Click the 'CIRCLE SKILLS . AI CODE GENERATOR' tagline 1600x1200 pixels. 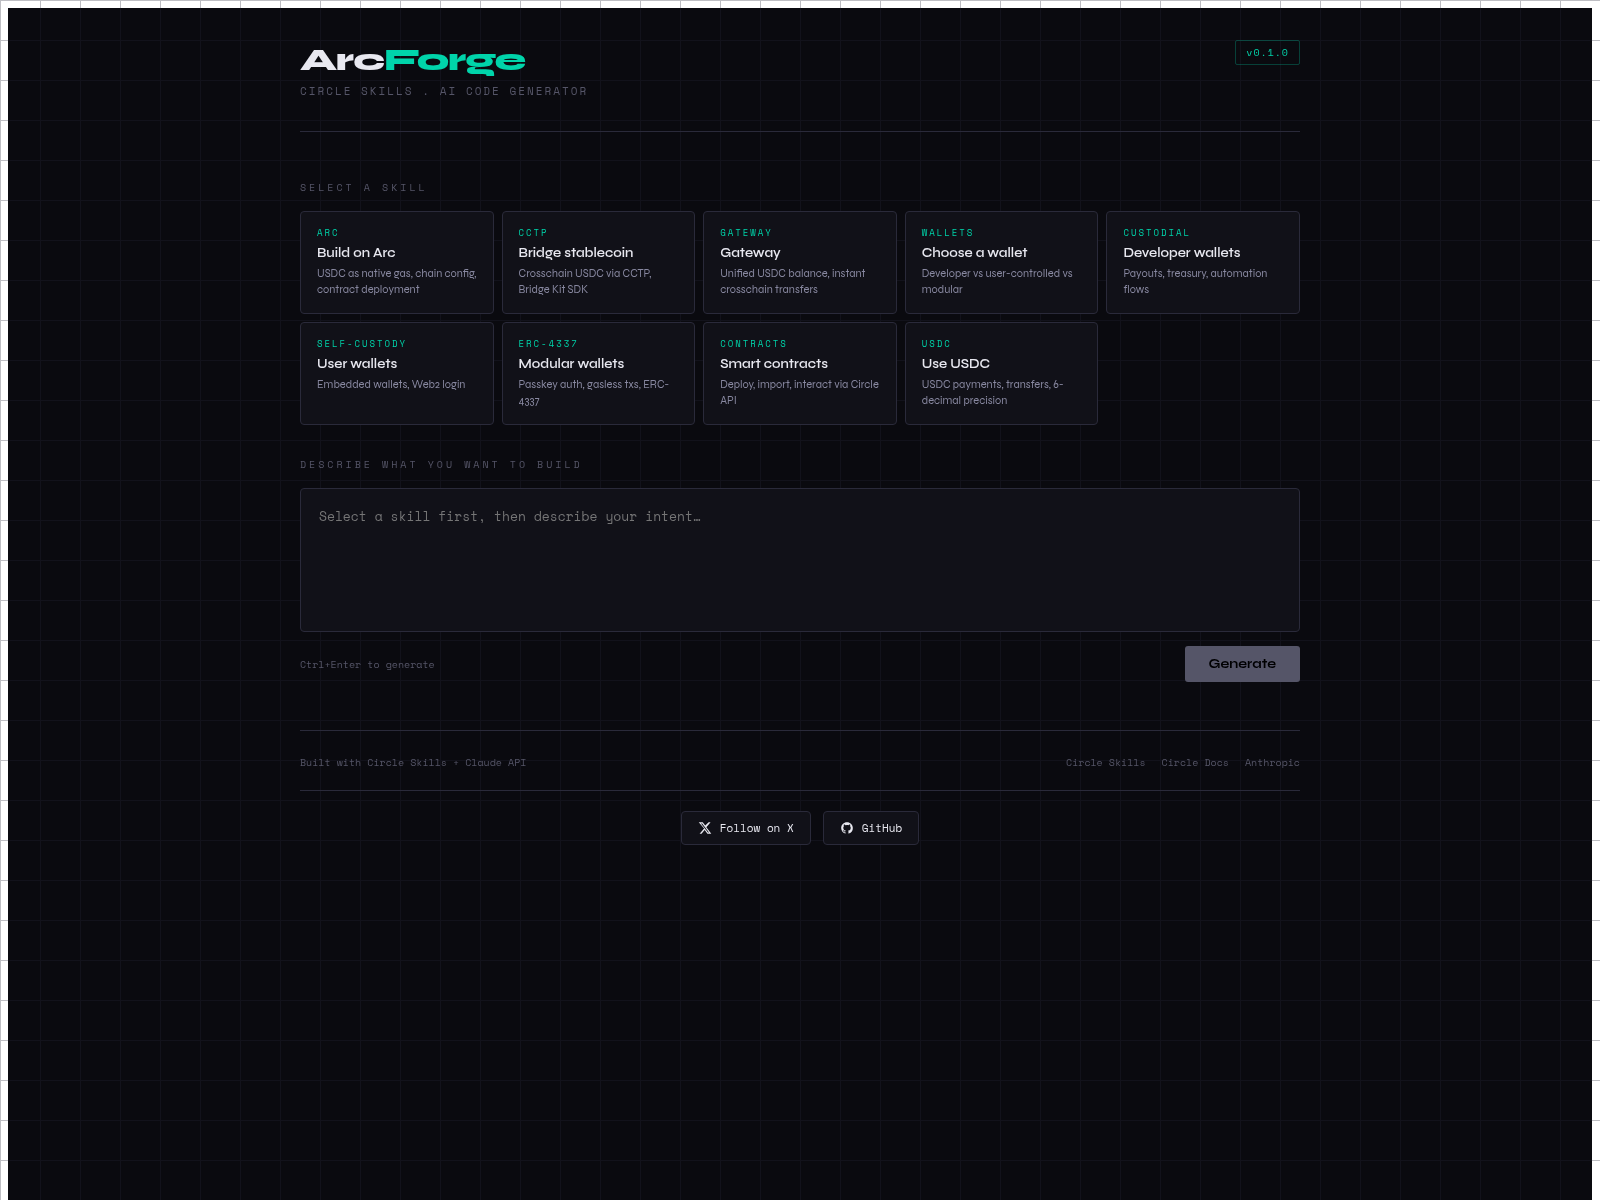443,91
